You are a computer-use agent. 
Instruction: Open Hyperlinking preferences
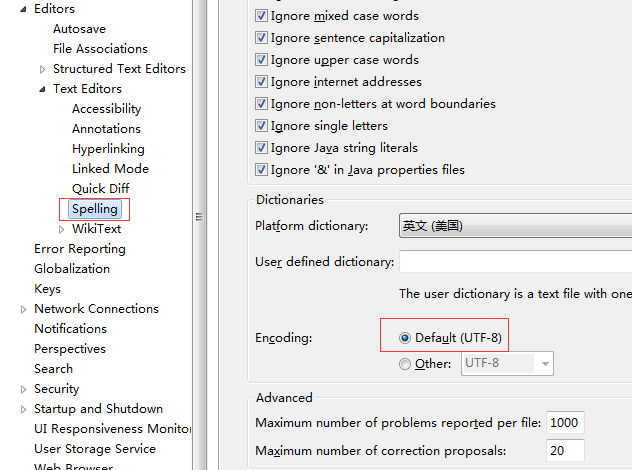point(108,149)
